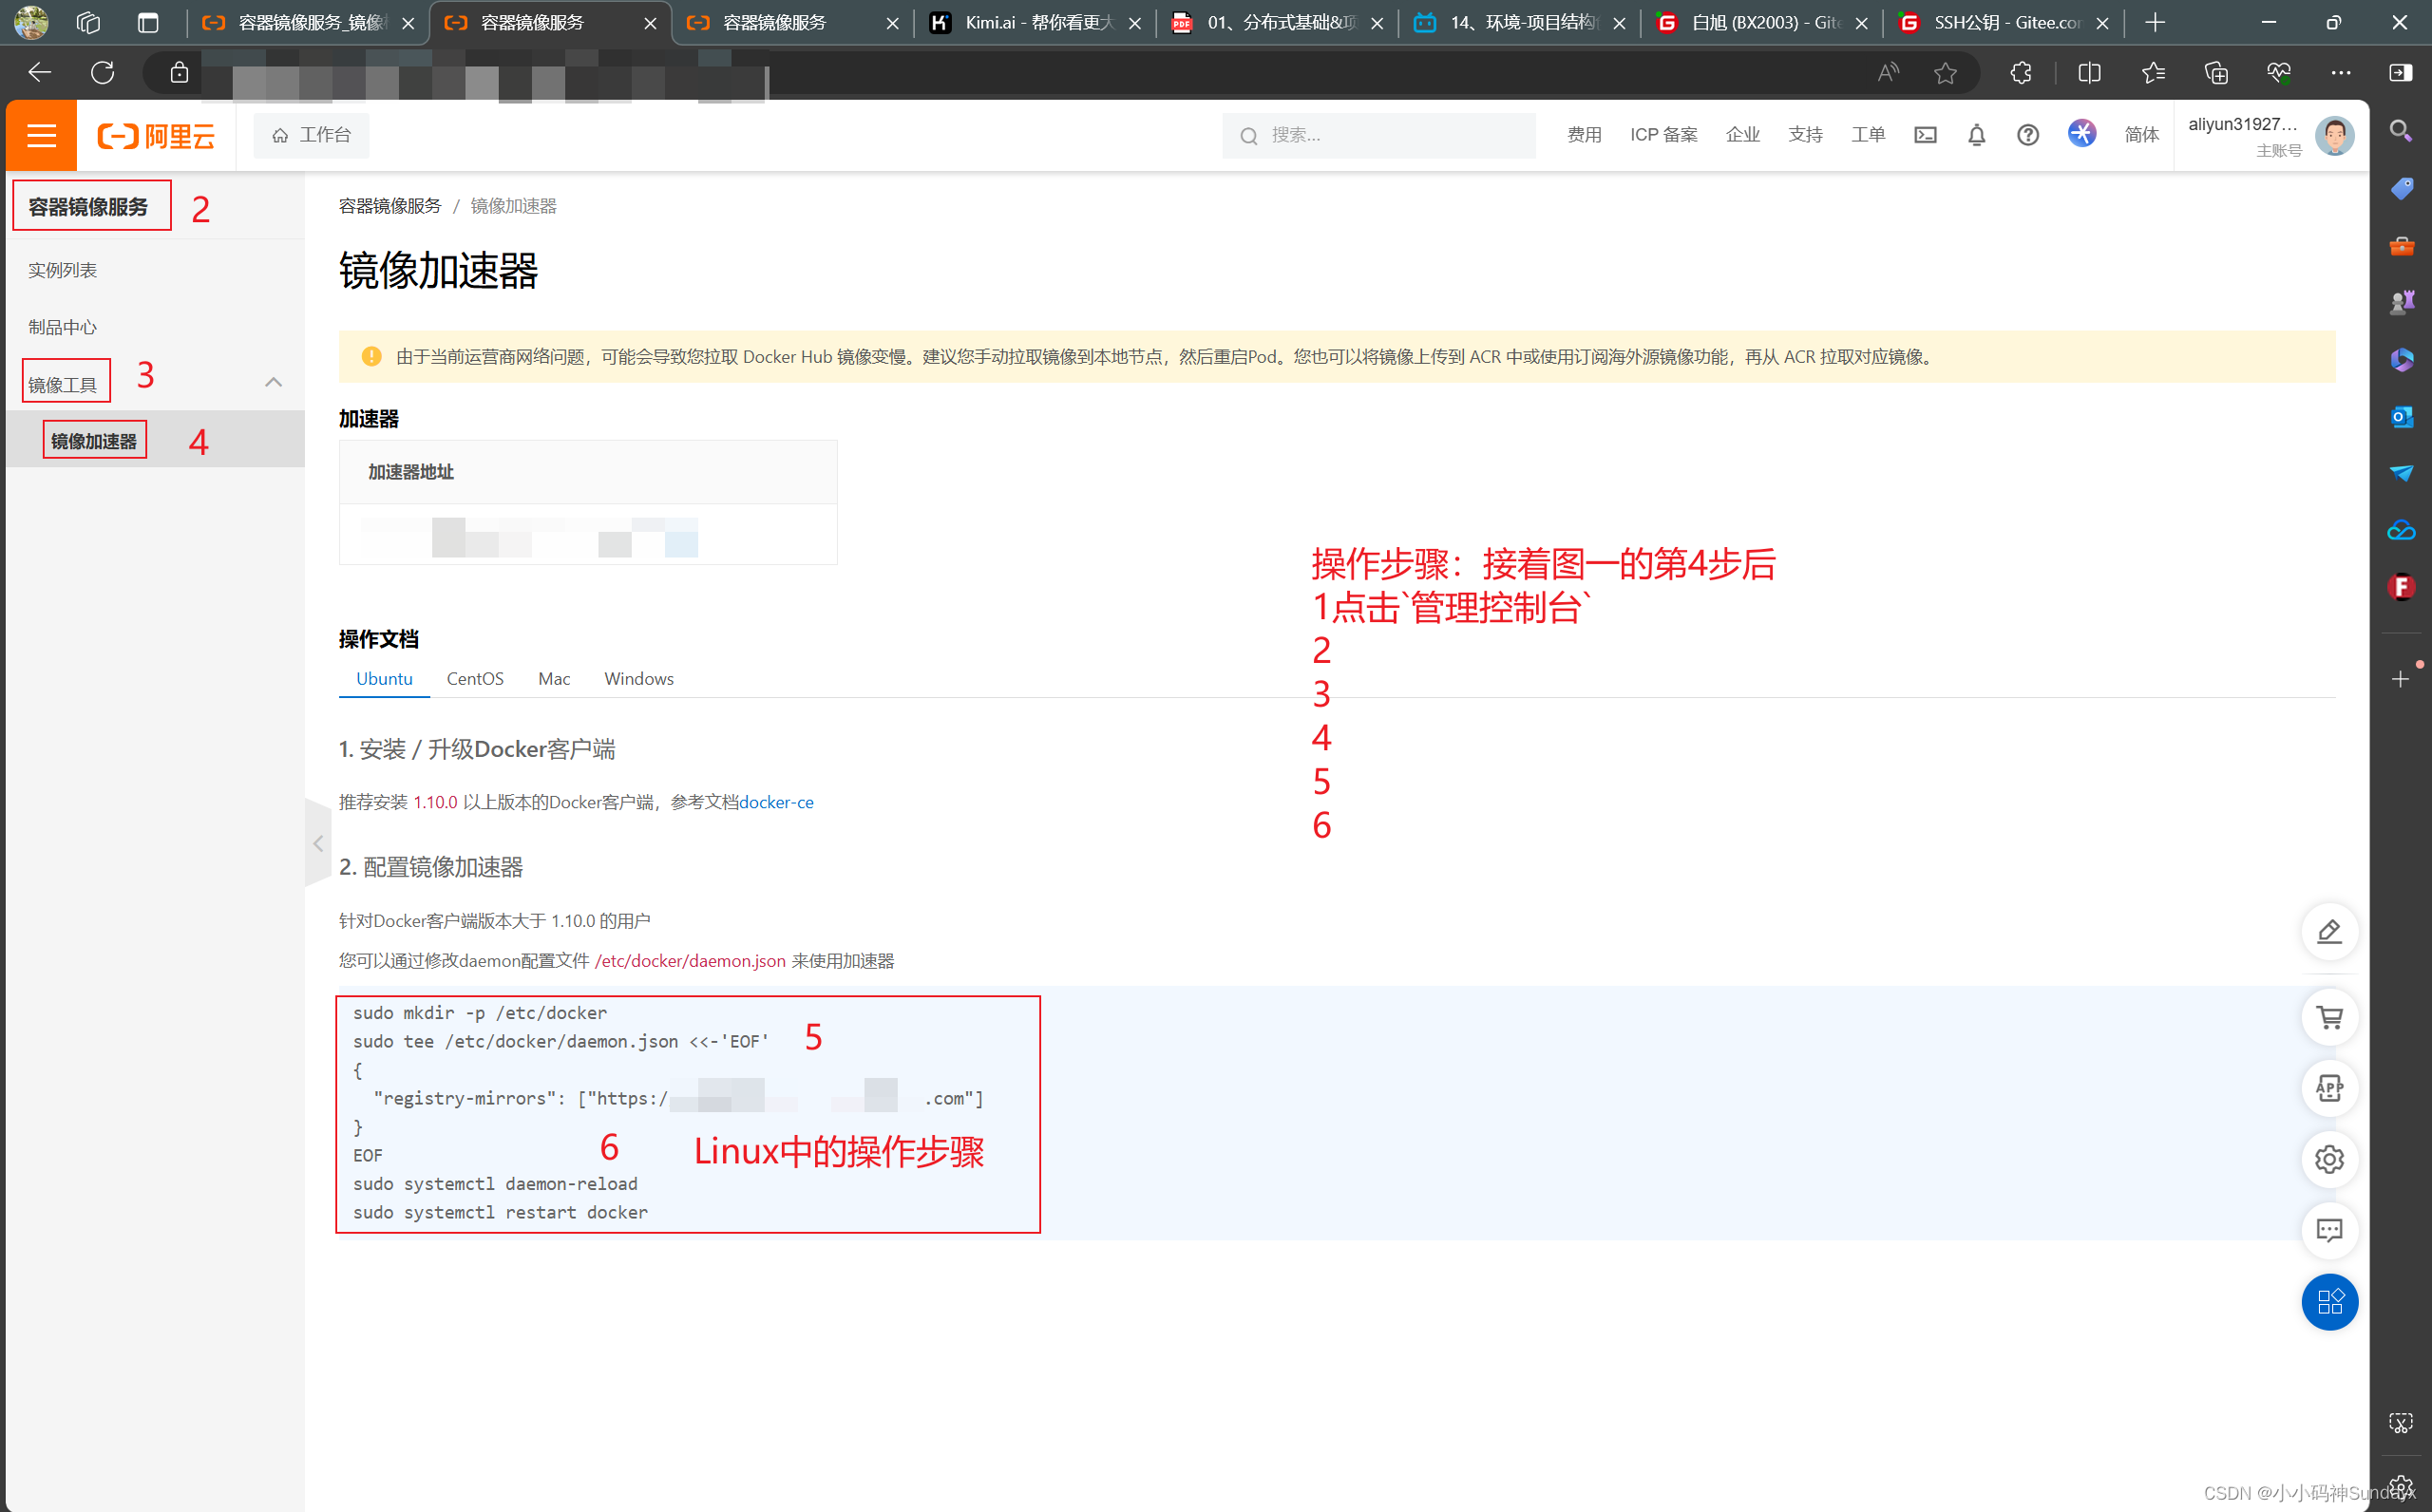Image resolution: width=2432 pixels, height=1512 pixels.
Task: Open the help question-mark icon
Action: (2027, 135)
